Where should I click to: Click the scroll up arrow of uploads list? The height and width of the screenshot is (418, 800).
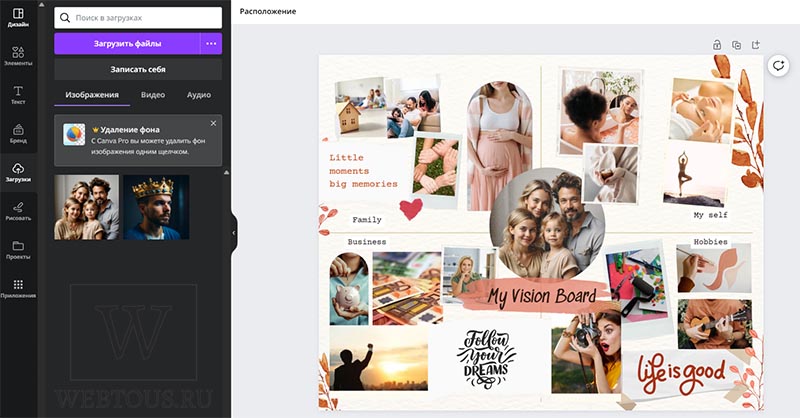[227, 173]
